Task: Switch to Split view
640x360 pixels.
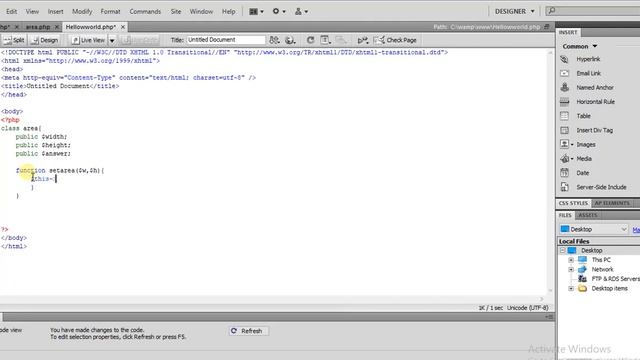Action: 14,40
